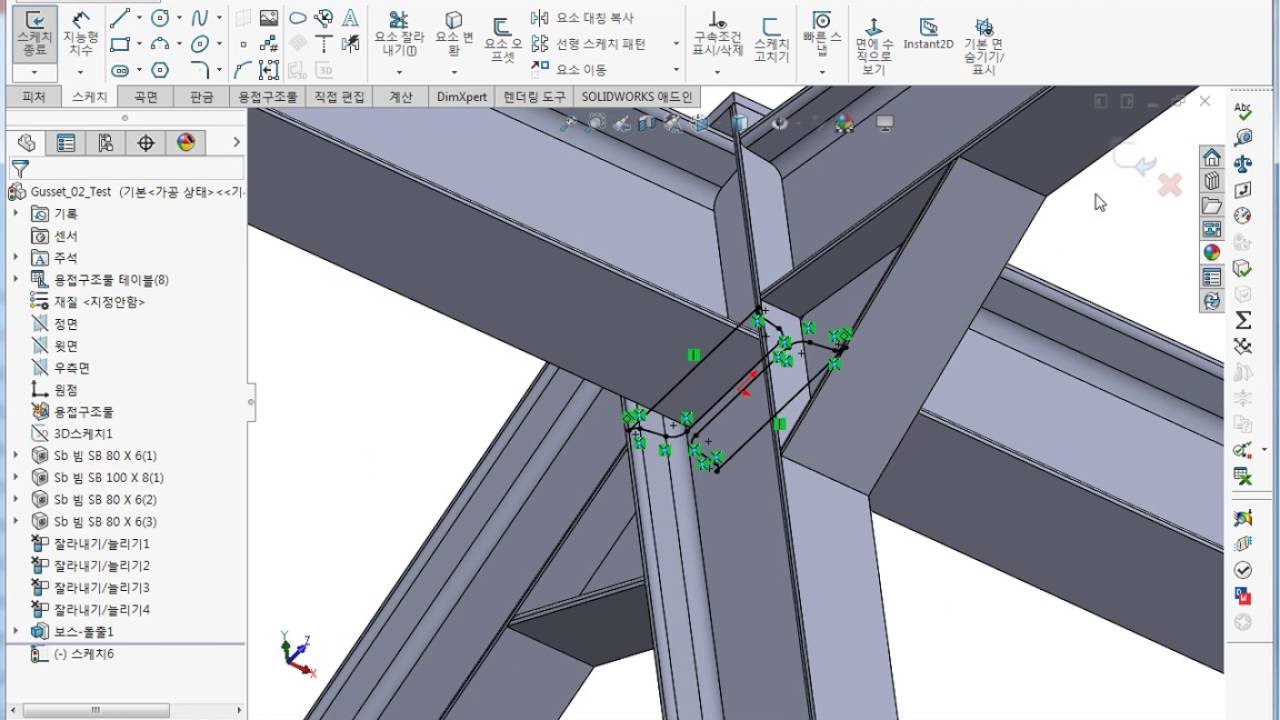This screenshot has width=1280, height=720.
Task: Open the Appearances color wheel task pane
Action: (x=1212, y=252)
